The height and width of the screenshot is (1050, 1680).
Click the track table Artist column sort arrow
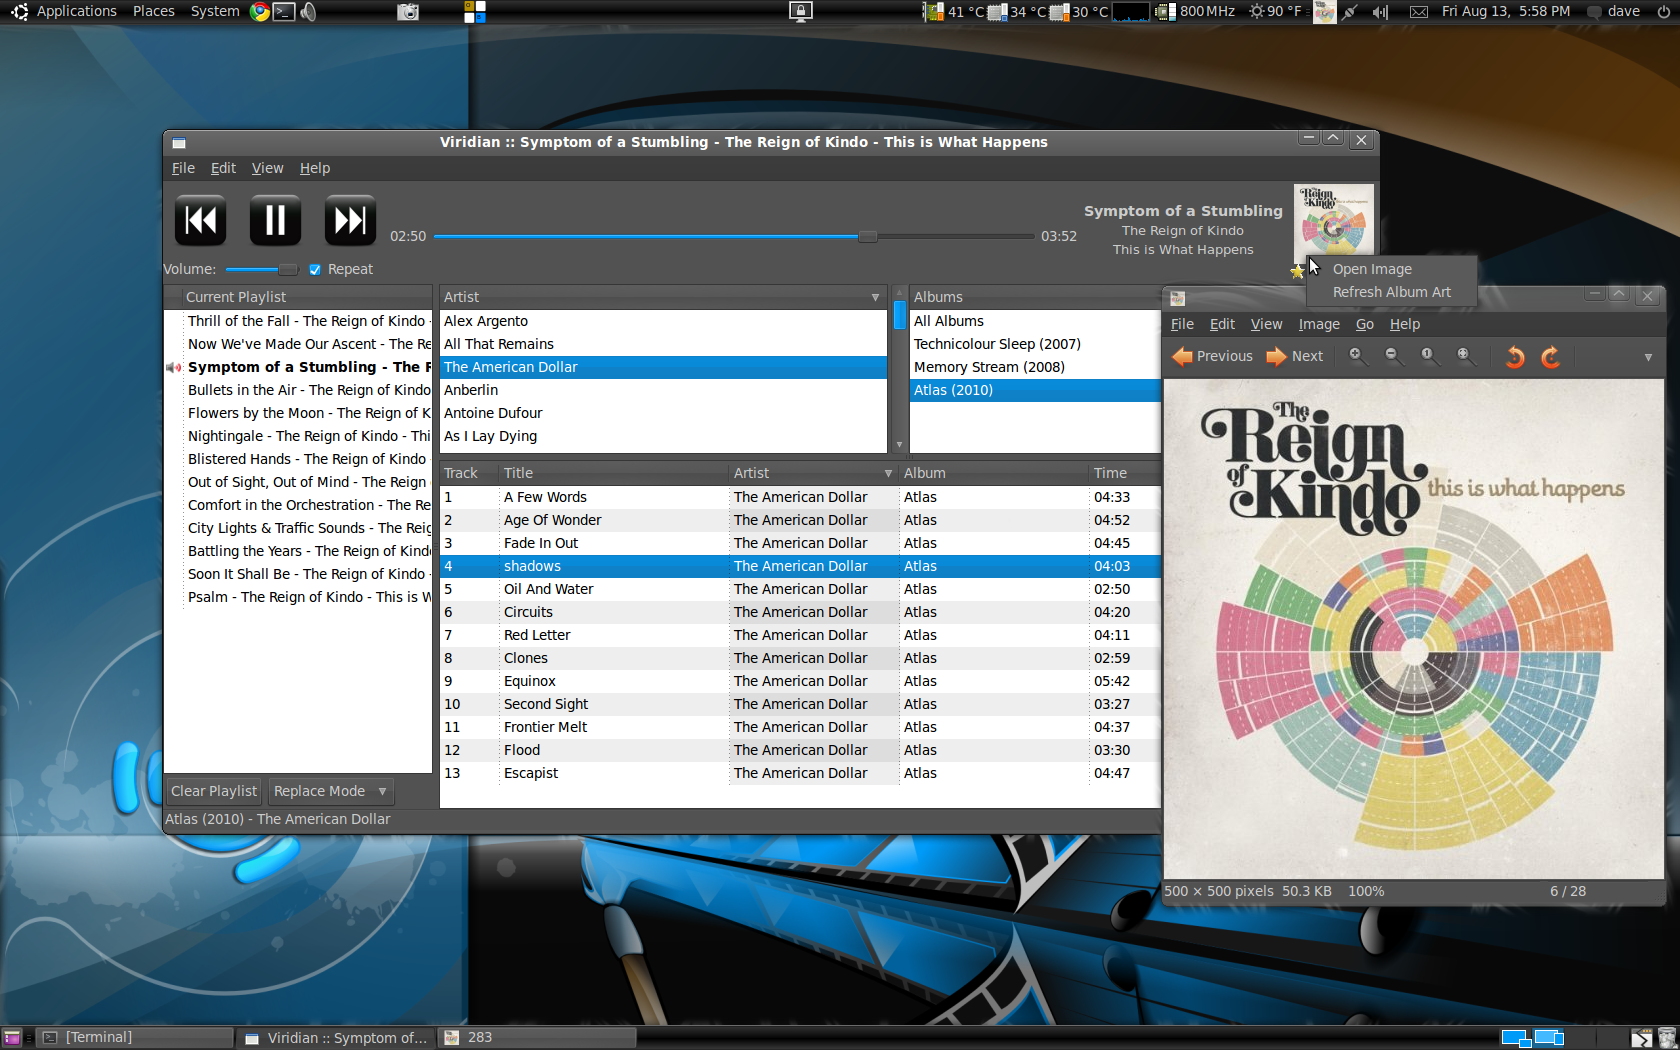(x=888, y=474)
